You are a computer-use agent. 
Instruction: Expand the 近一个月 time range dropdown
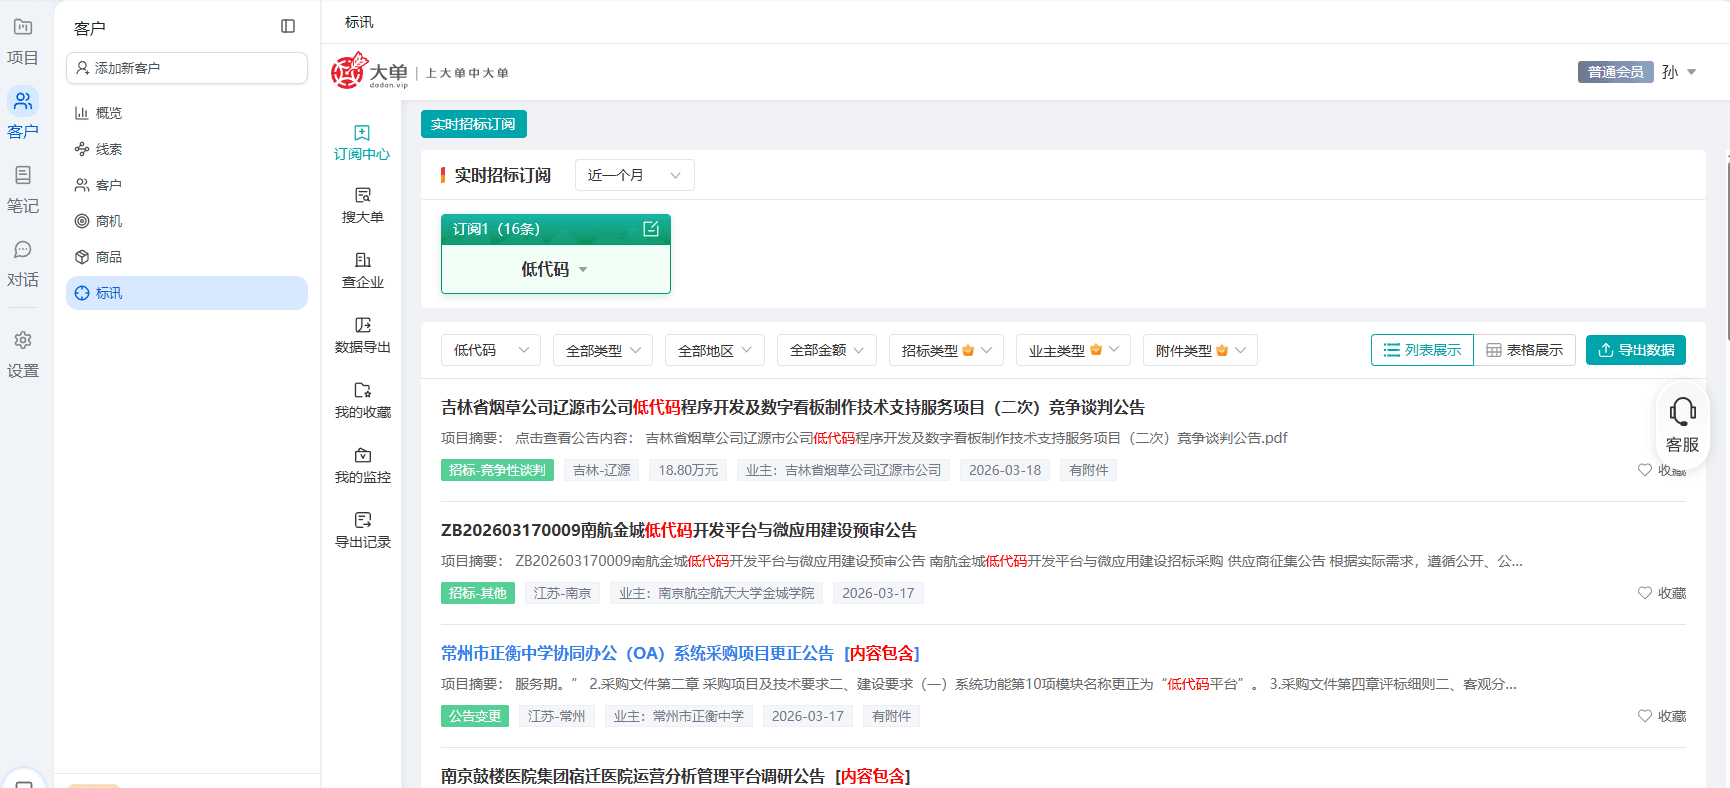click(634, 175)
